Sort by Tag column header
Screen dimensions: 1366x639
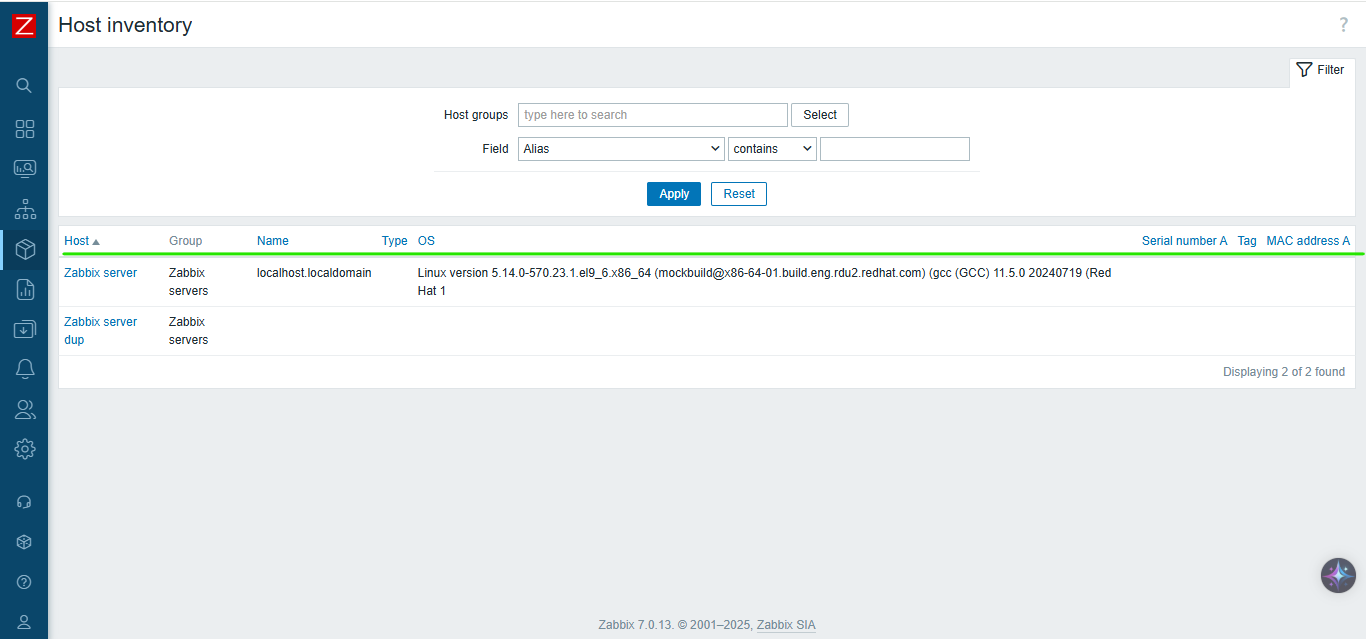point(1247,241)
